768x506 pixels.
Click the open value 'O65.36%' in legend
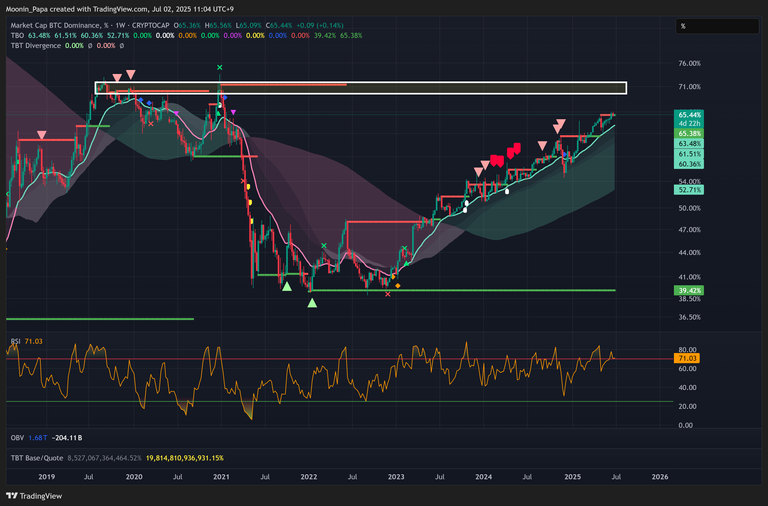187,25
